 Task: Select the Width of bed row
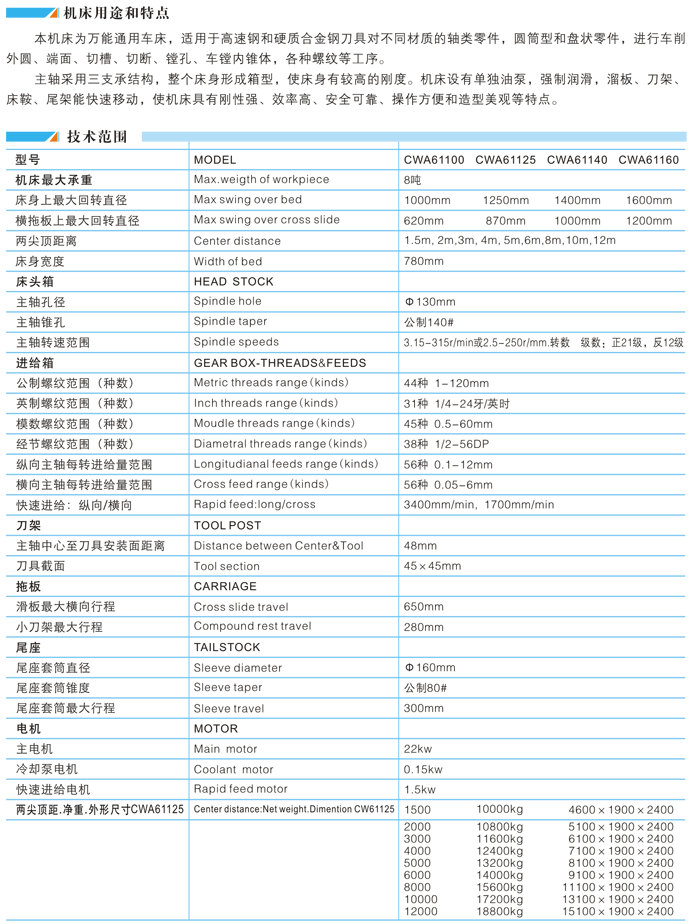(x=232, y=261)
